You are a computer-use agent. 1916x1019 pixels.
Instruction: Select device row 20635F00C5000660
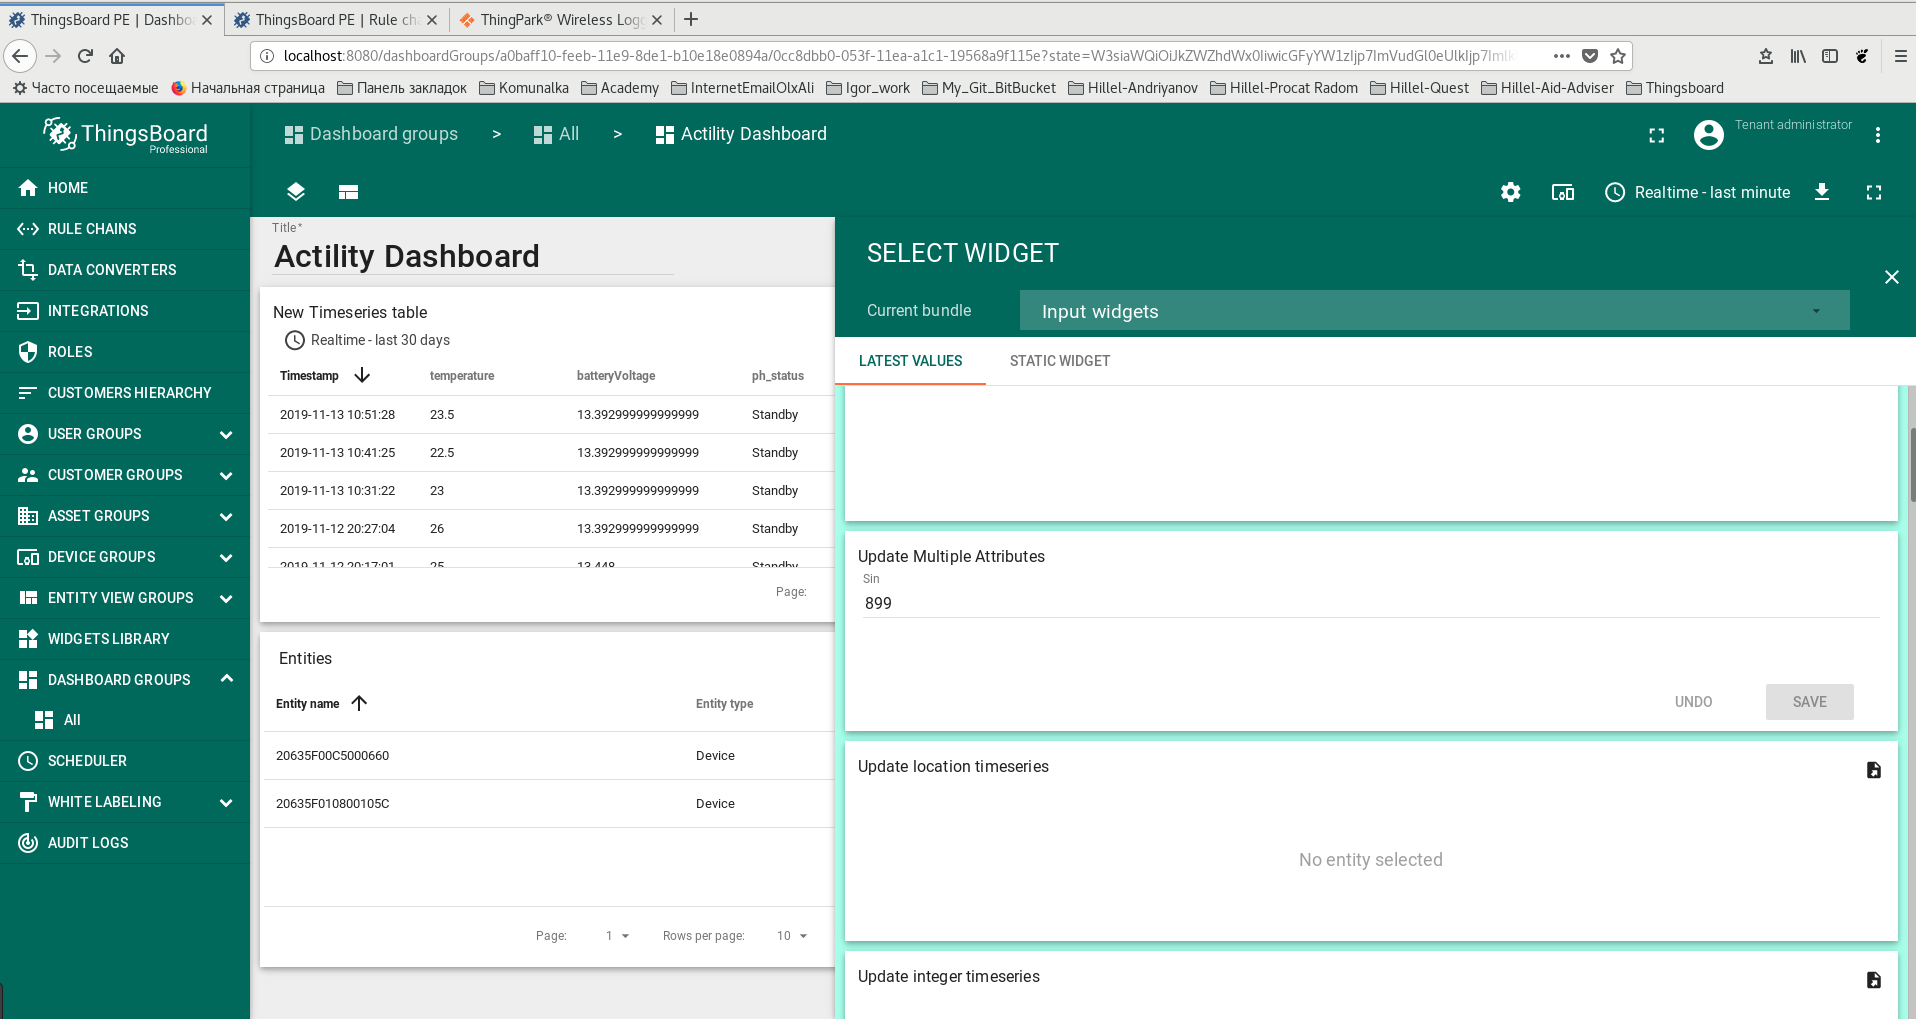[x=549, y=756]
